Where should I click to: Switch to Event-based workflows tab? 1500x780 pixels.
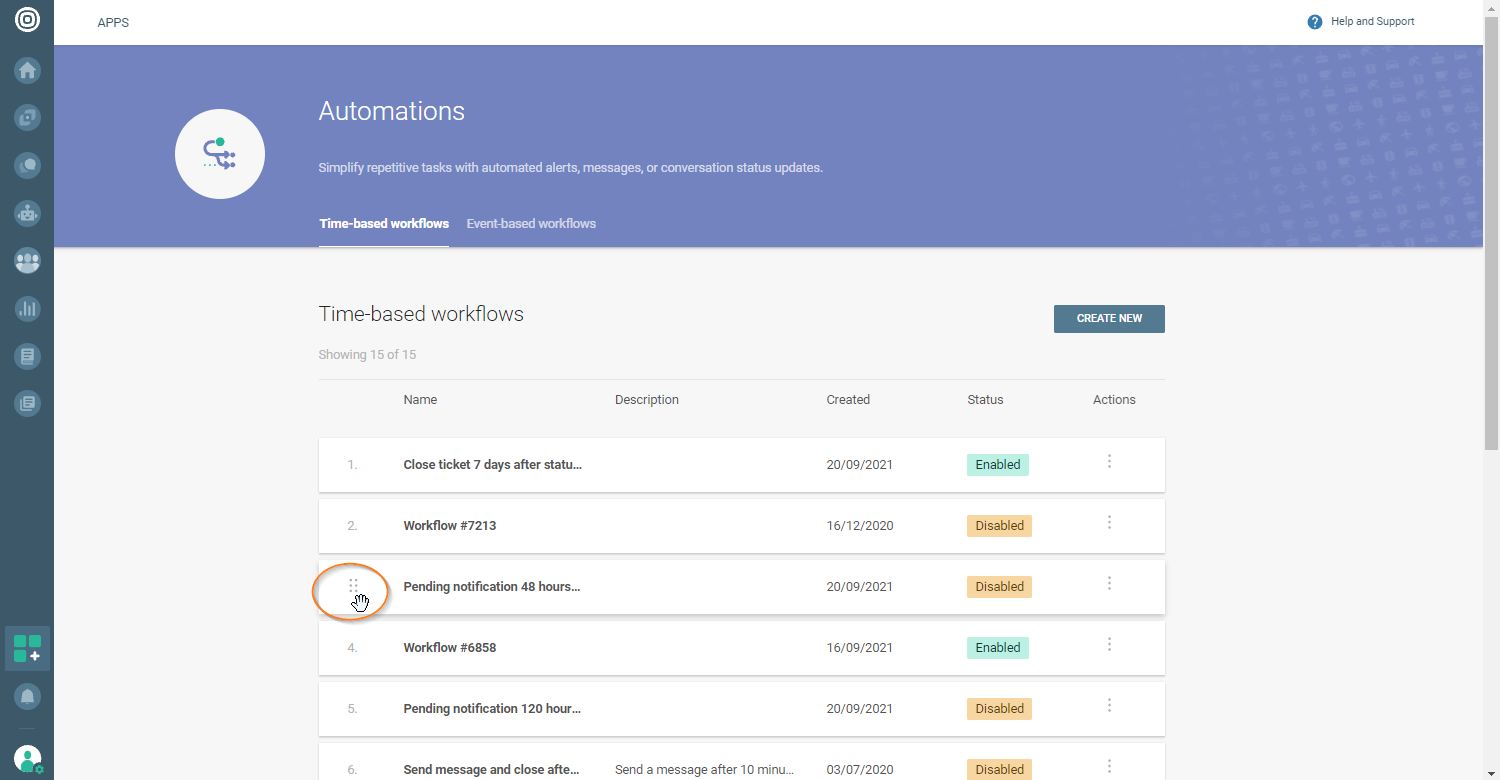[x=531, y=224]
